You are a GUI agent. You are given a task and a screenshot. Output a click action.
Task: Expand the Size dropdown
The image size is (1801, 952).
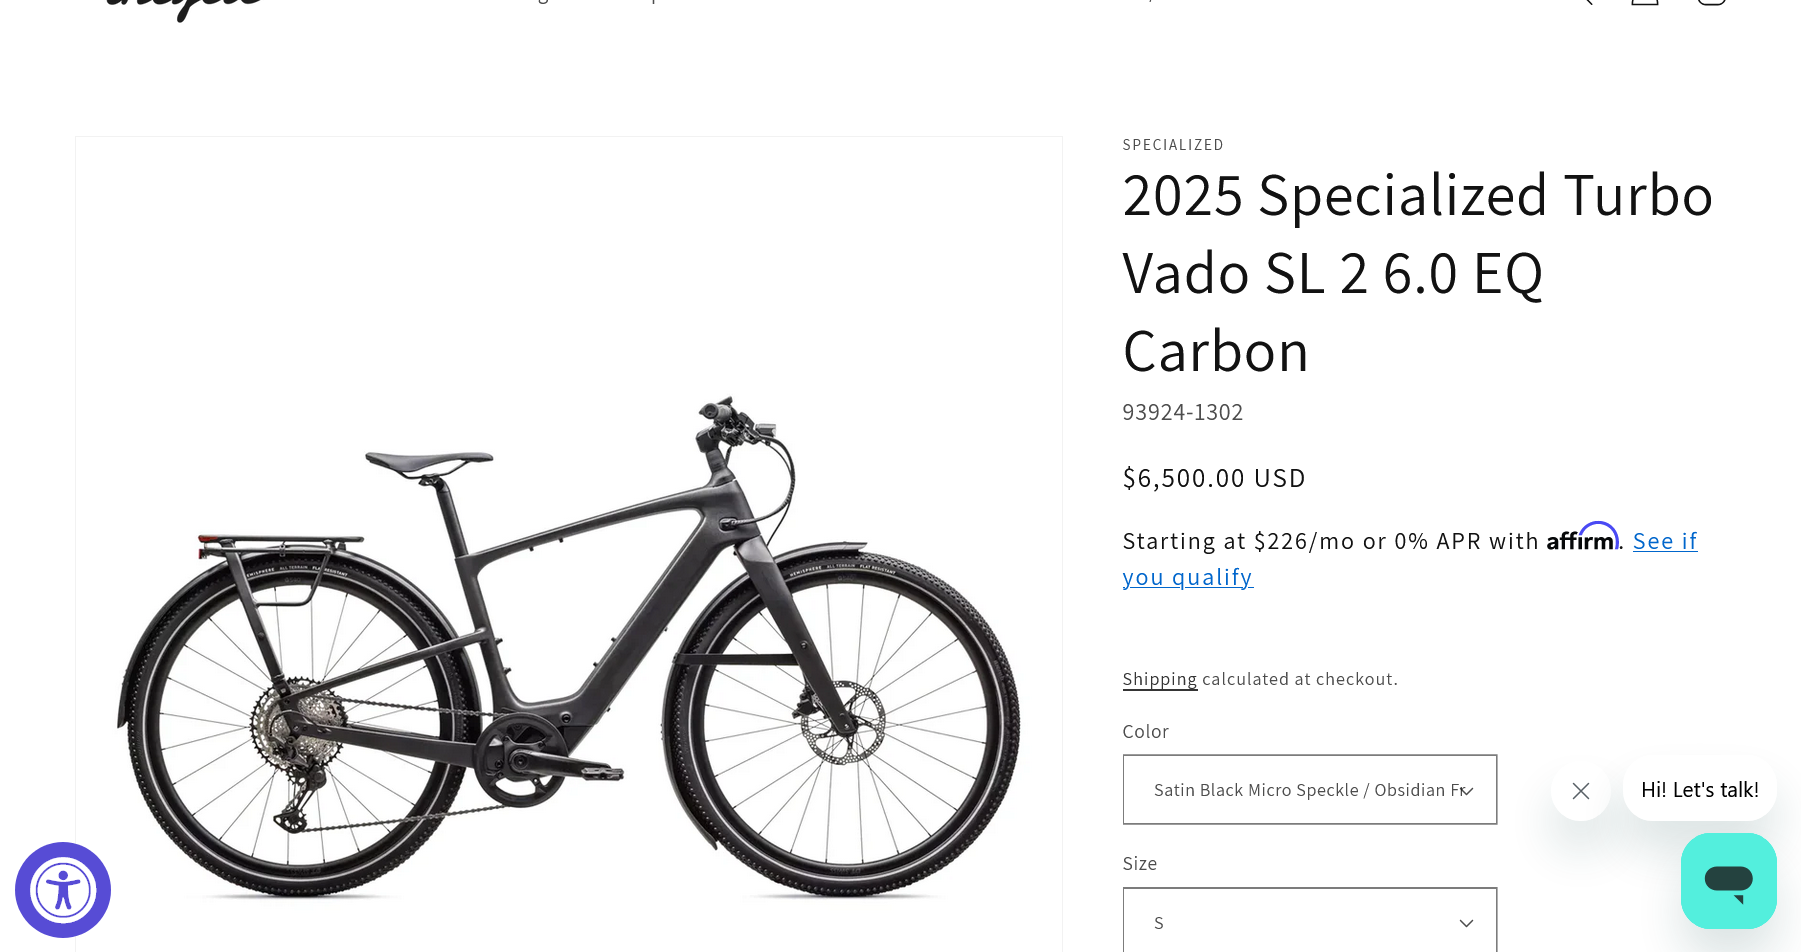click(x=1309, y=922)
